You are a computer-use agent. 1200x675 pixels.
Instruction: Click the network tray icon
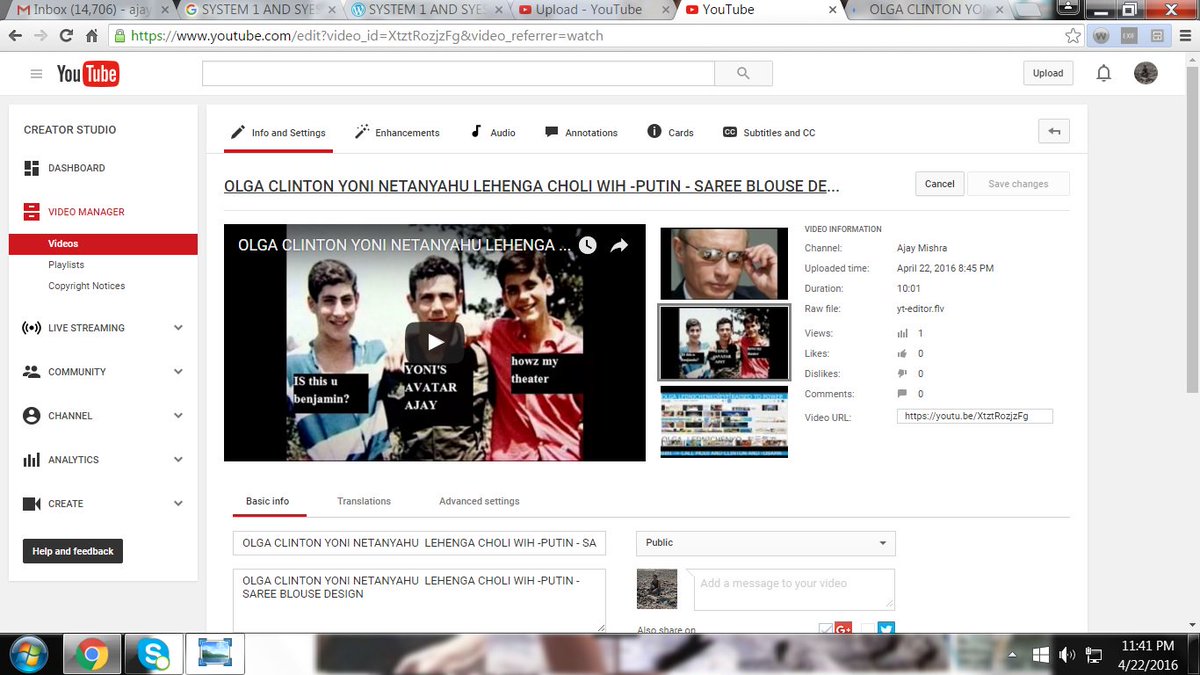coord(1094,655)
